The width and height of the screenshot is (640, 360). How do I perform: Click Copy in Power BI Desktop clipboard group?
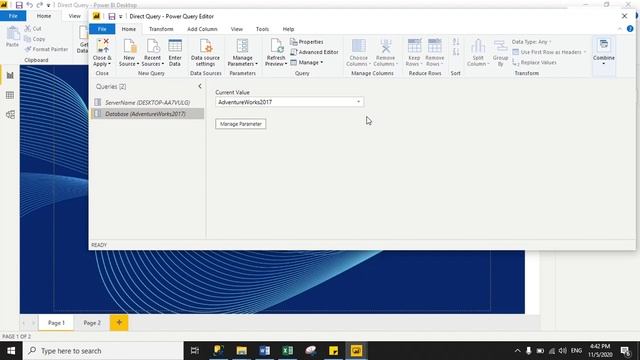point(35,39)
